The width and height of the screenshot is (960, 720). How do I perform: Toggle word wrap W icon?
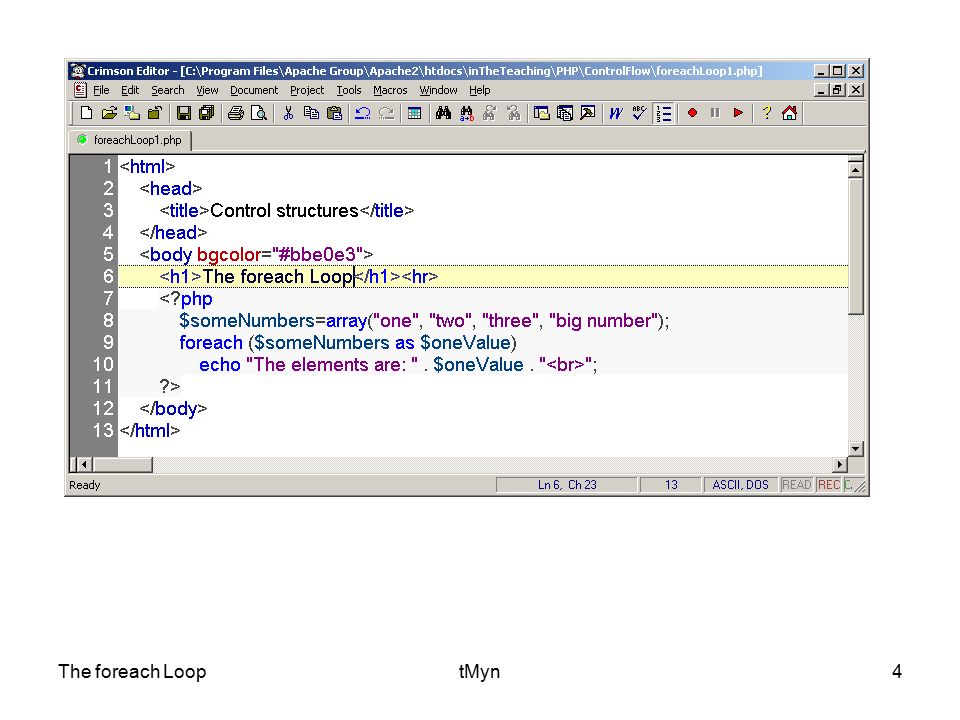[x=616, y=113]
